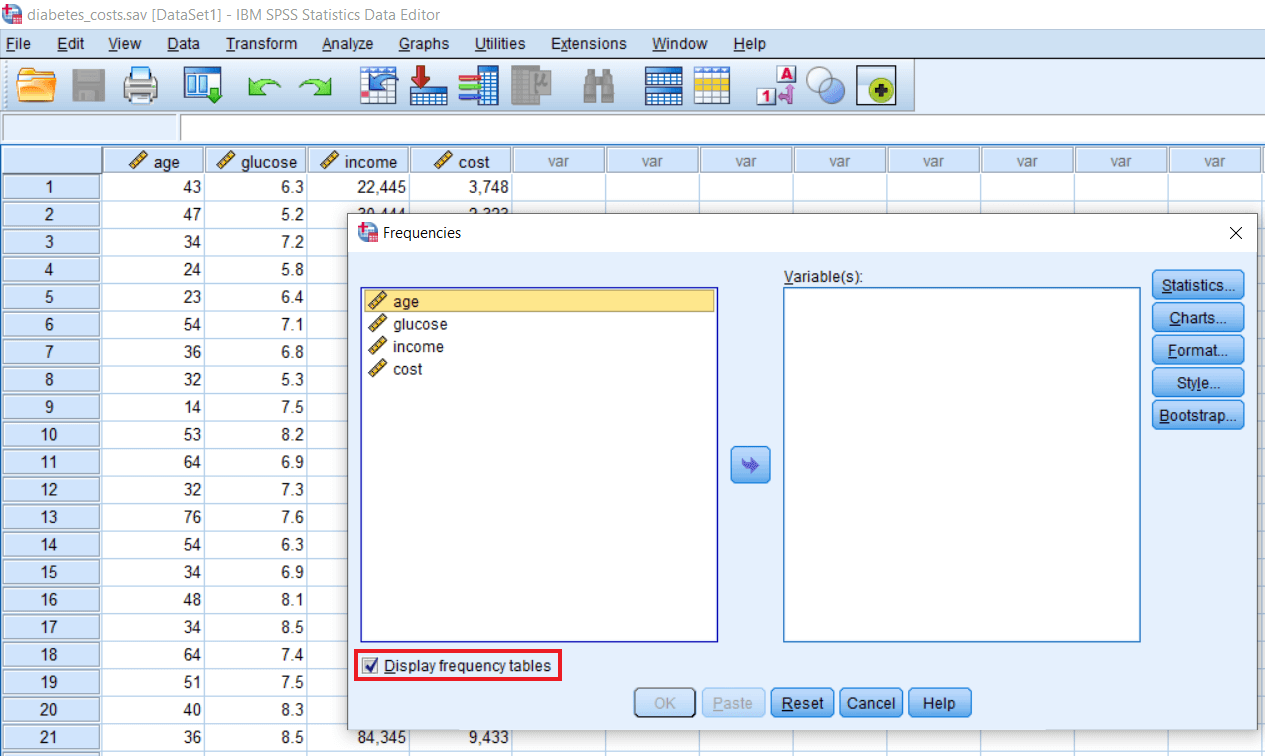Select row number 1 header

pyautogui.click(x=51, y=187)
